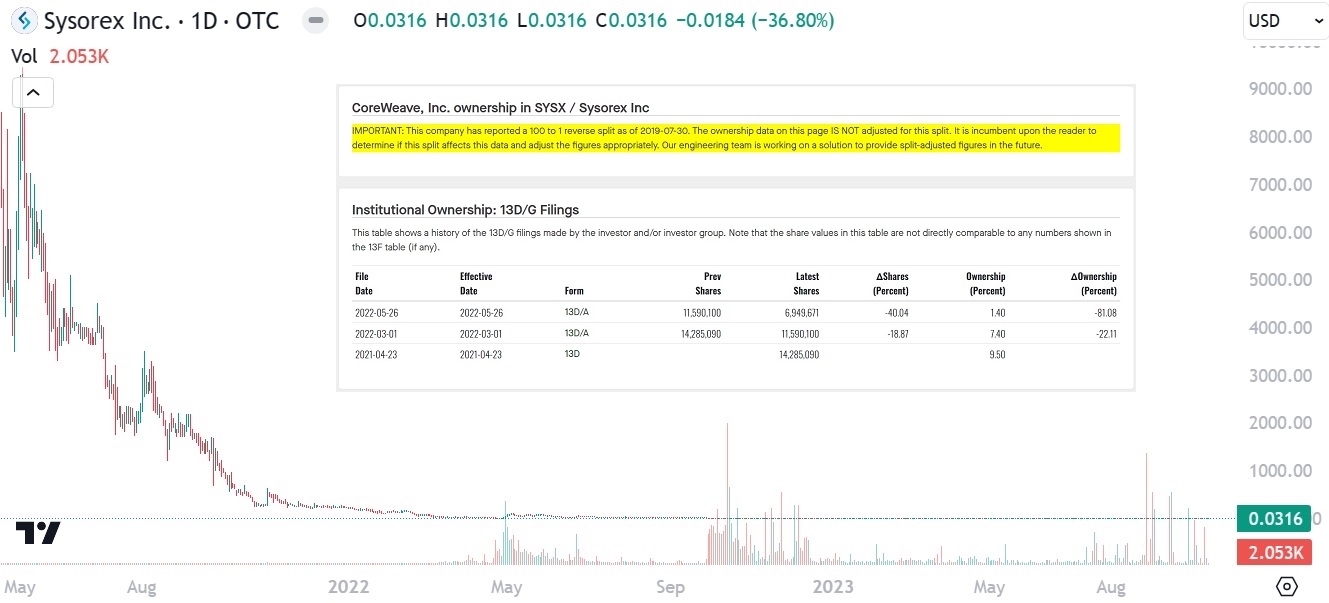Viewport: 1329px width, 603px height.
Task: Click the 14,285,090 latest shares cell in 2021-04-23 row
Action: click(797, 354)
